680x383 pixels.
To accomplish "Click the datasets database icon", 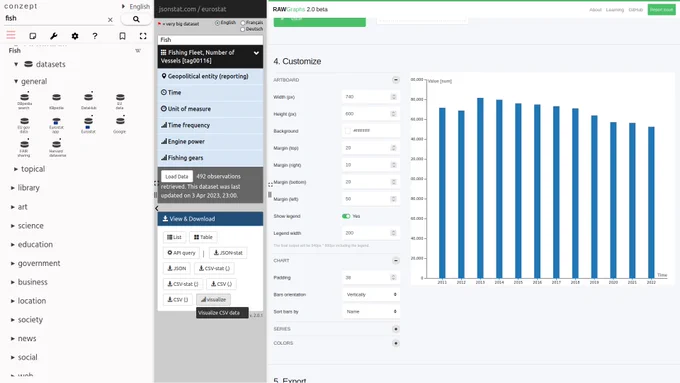I will (x=28, y=64).
